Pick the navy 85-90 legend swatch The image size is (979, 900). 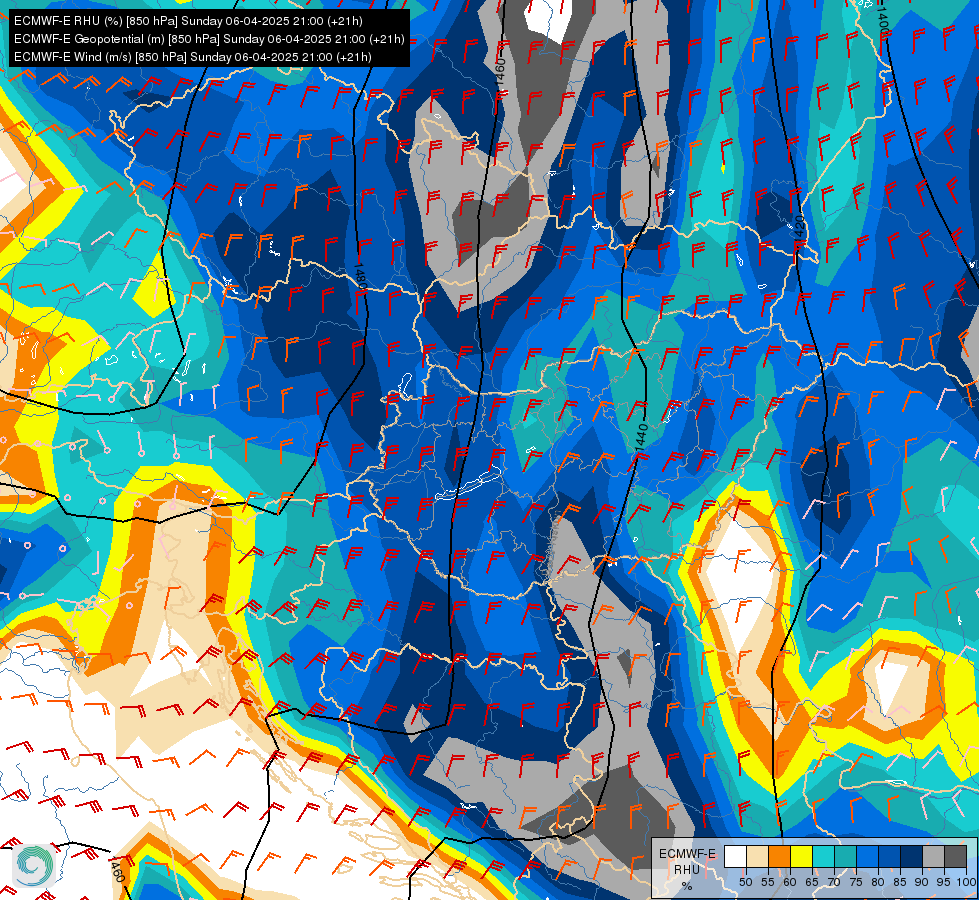pyautogui.click(x=911, y=856)
